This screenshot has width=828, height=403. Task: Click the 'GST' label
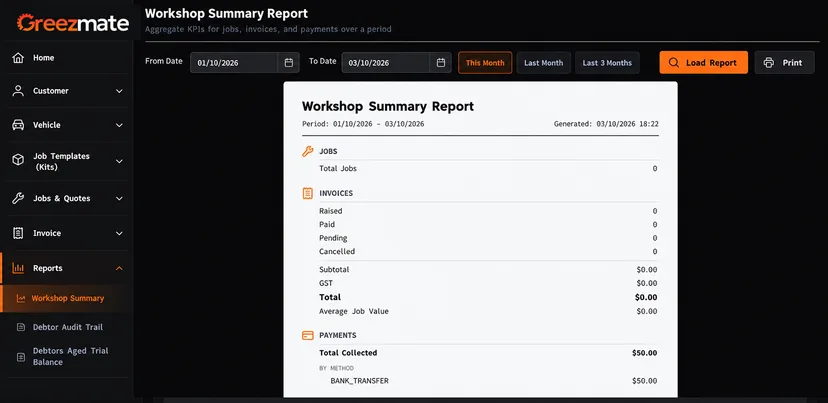point(326,284)
